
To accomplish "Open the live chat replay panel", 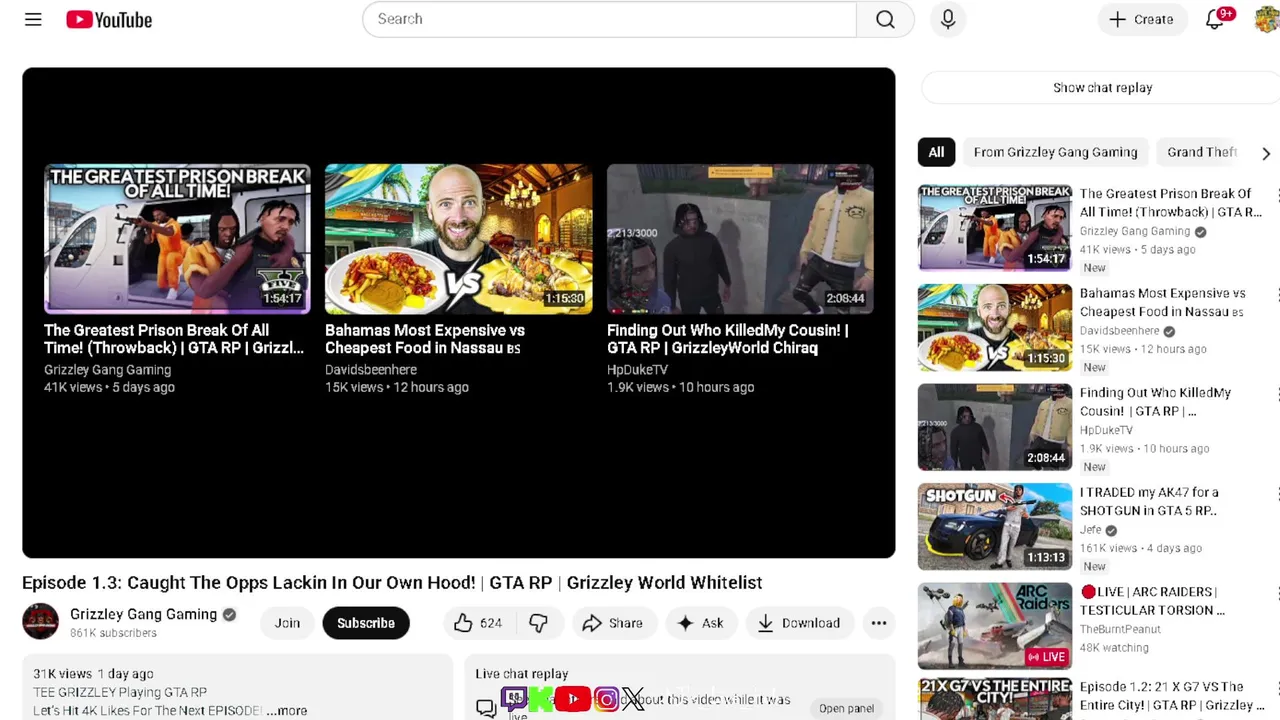I will coord(846,708).
